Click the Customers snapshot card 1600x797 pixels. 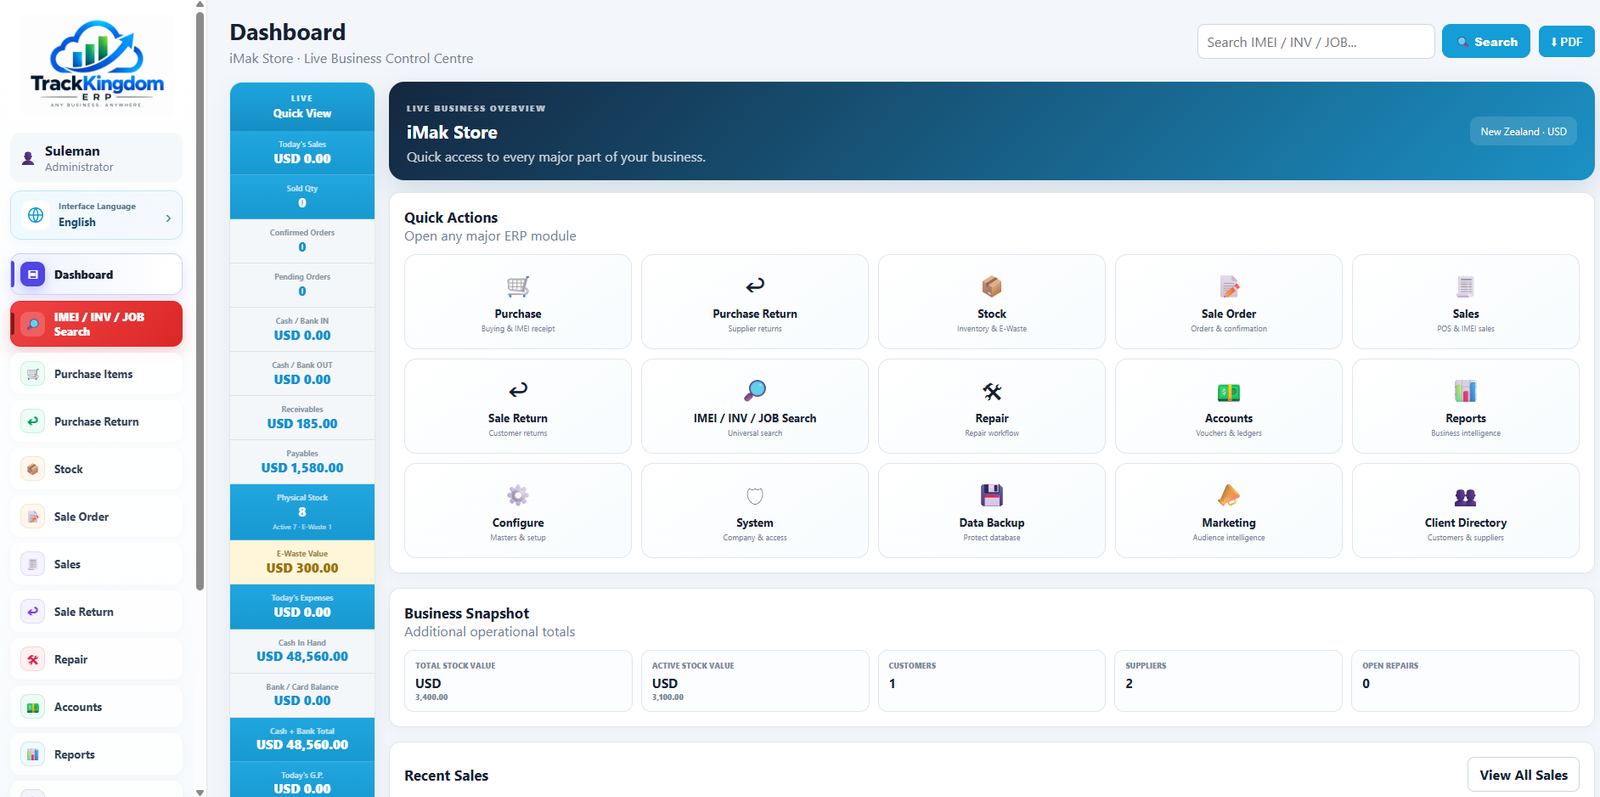point(992,681)
